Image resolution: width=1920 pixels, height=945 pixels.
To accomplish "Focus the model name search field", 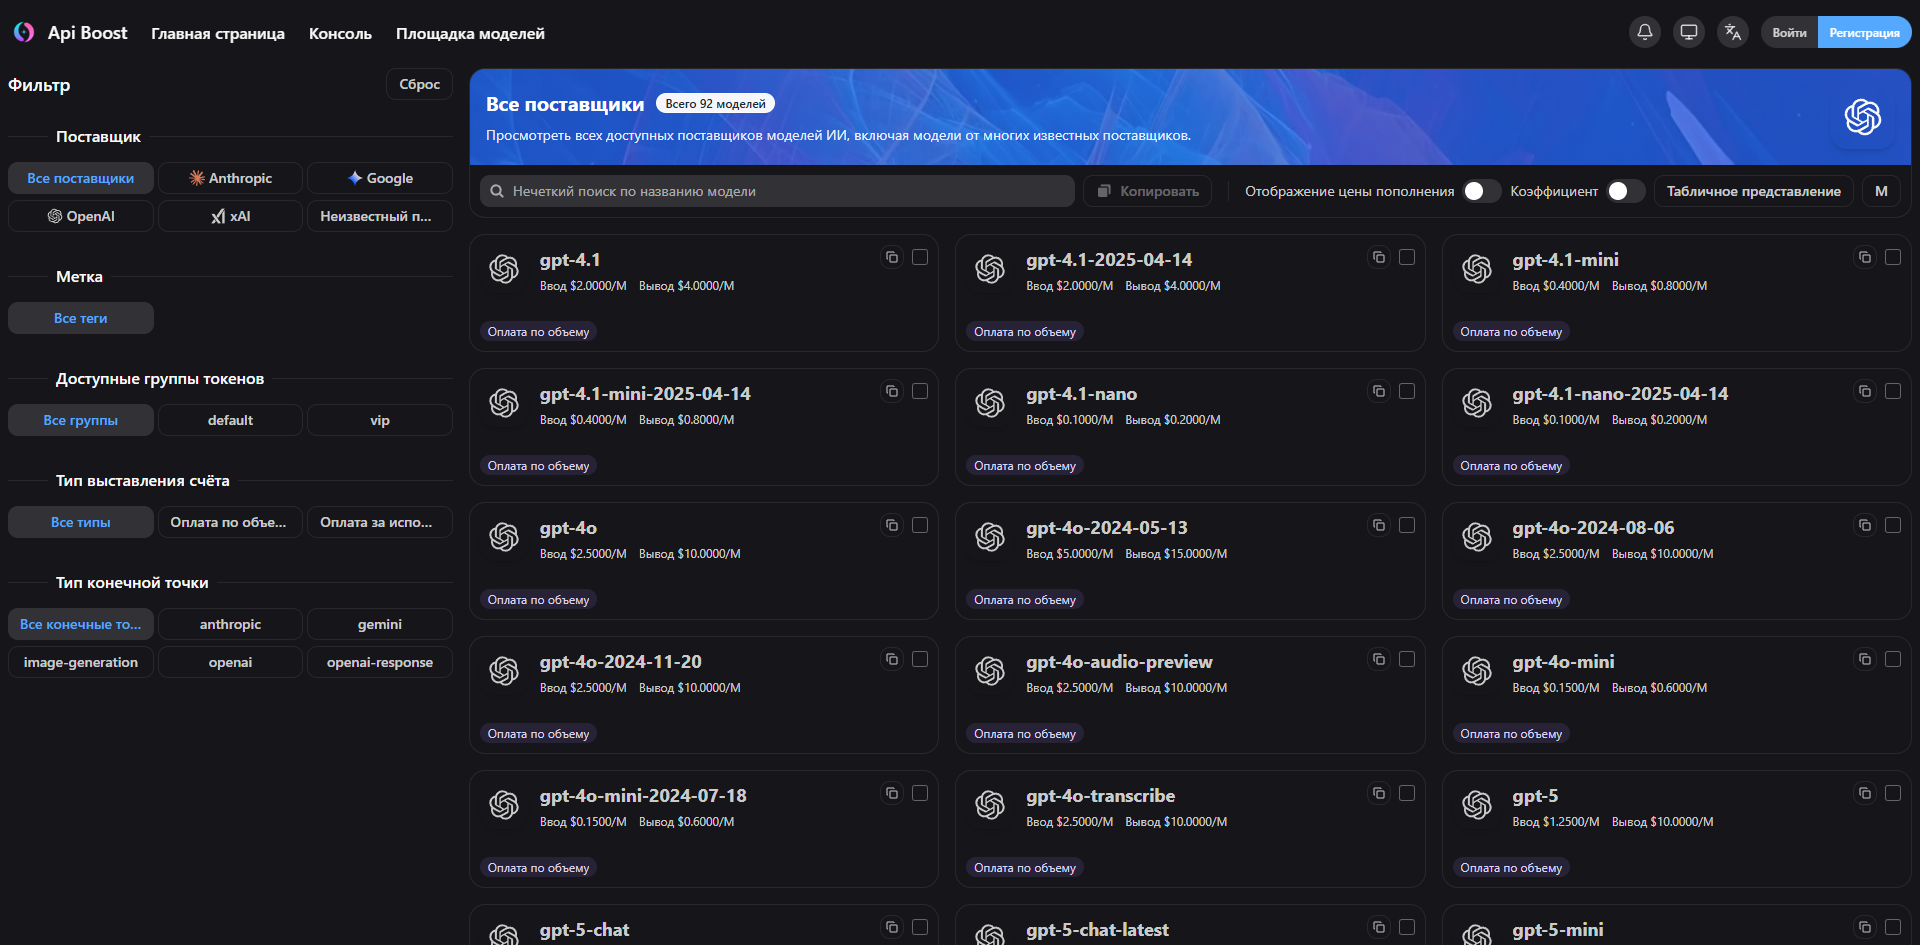I will pos(777,191).
